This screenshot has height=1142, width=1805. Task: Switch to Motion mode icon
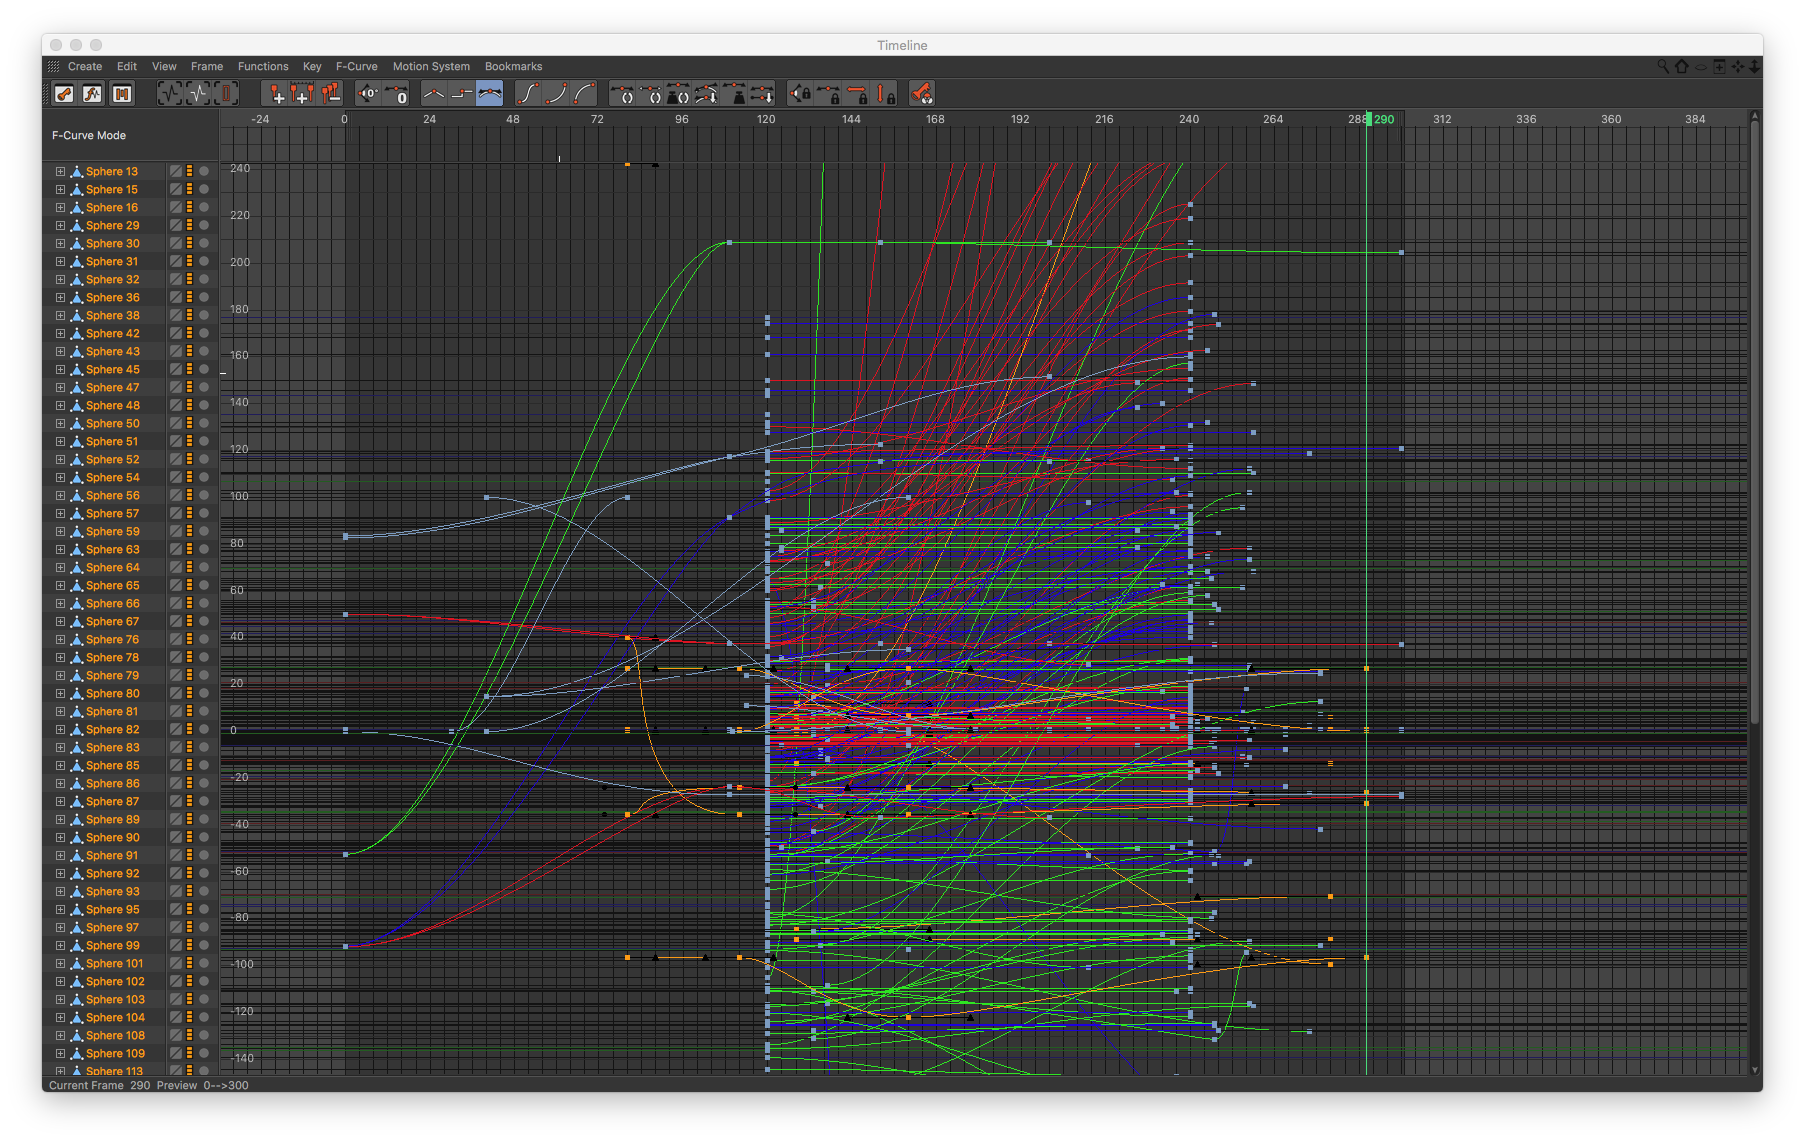[x=121, y=94]
